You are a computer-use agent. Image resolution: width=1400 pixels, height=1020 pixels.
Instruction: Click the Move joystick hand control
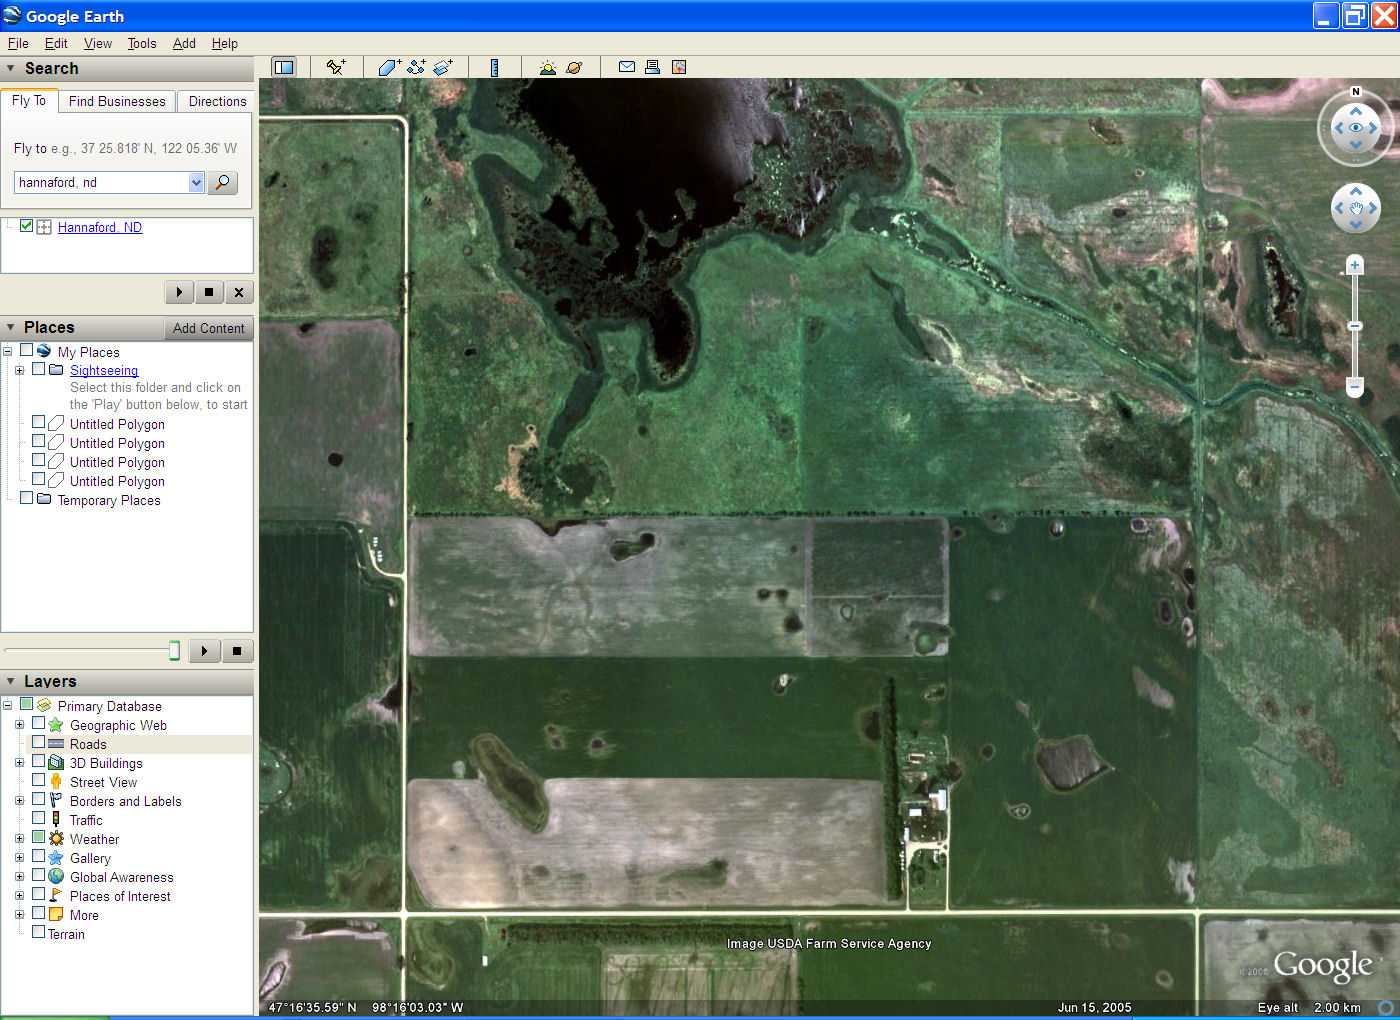click(1356, 208)
